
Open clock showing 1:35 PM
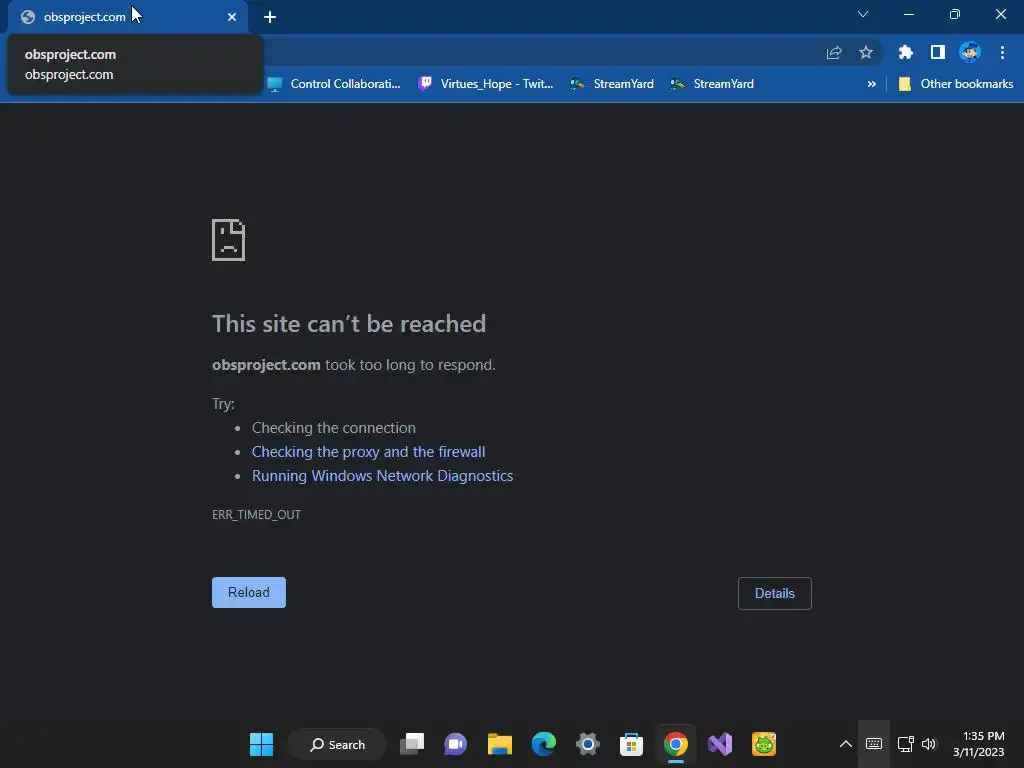978,744
